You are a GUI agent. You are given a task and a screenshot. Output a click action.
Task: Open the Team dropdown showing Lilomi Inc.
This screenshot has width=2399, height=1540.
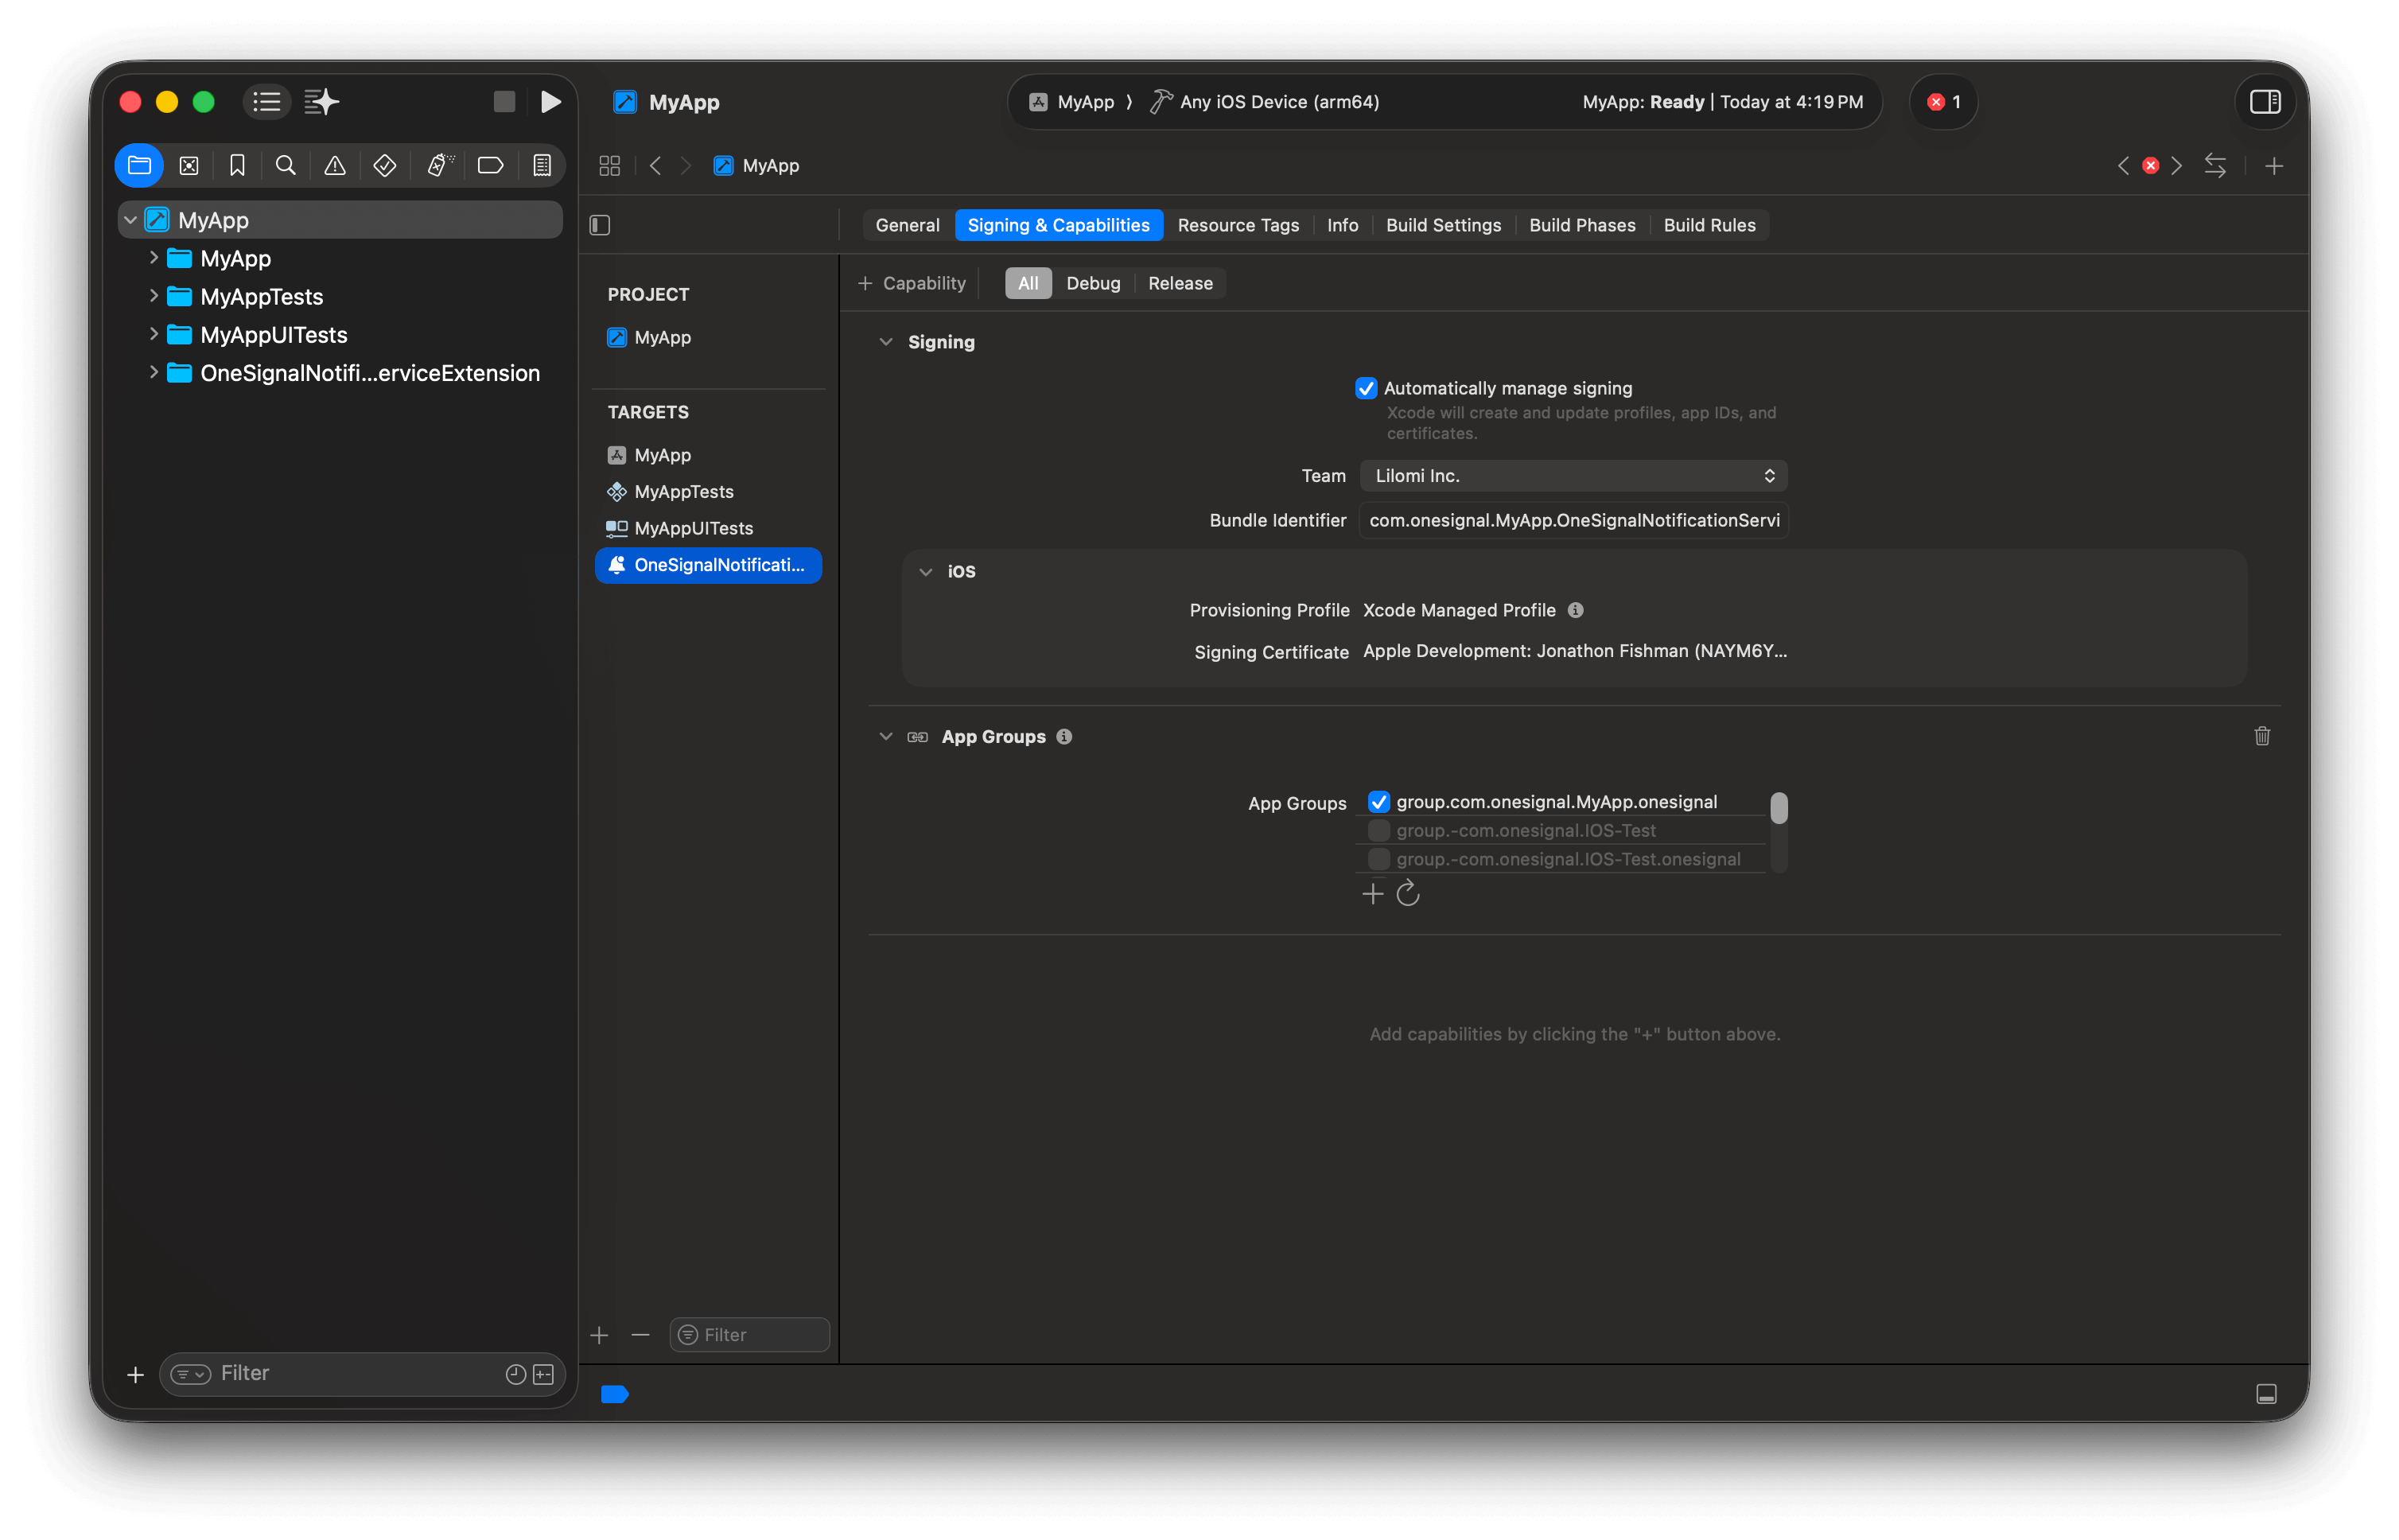[1574, 476]
